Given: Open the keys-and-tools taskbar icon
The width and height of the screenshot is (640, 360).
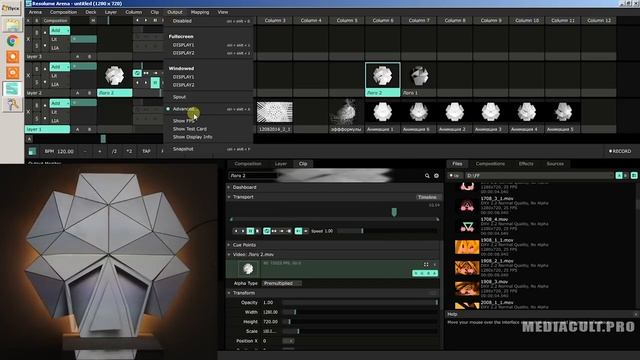Looking at the screenshot, I should [x=12, y=104].
